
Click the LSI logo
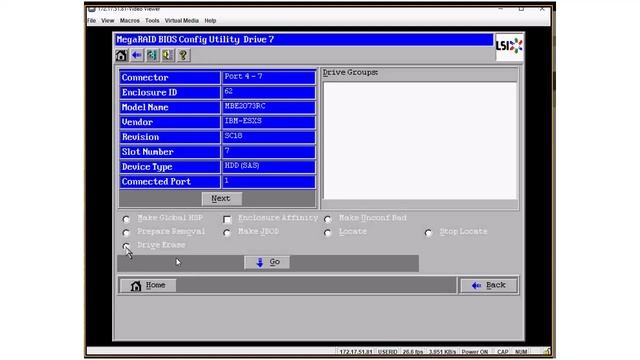click(509, 46)
